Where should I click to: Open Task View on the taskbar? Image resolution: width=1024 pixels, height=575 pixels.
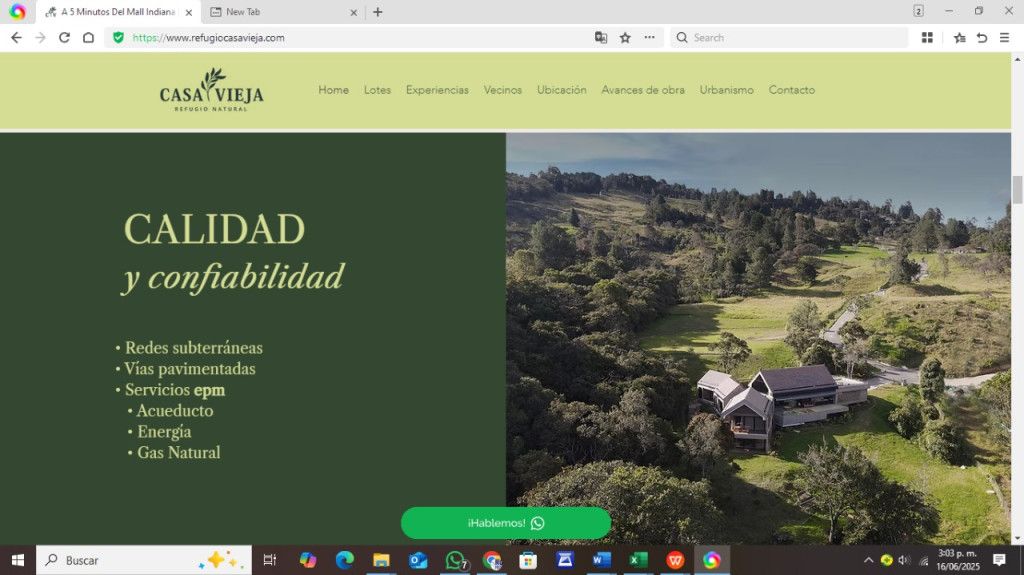point(270,560)
